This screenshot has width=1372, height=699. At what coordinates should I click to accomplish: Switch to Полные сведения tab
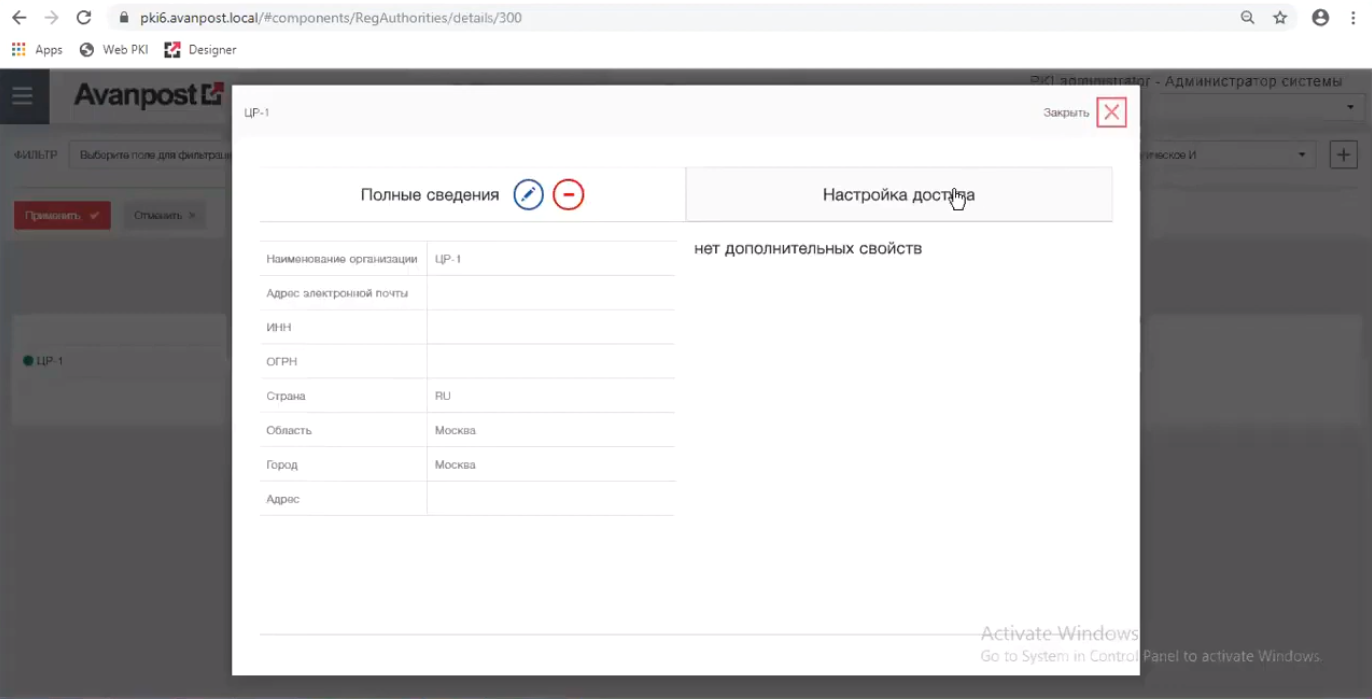[x=430, y=195]
